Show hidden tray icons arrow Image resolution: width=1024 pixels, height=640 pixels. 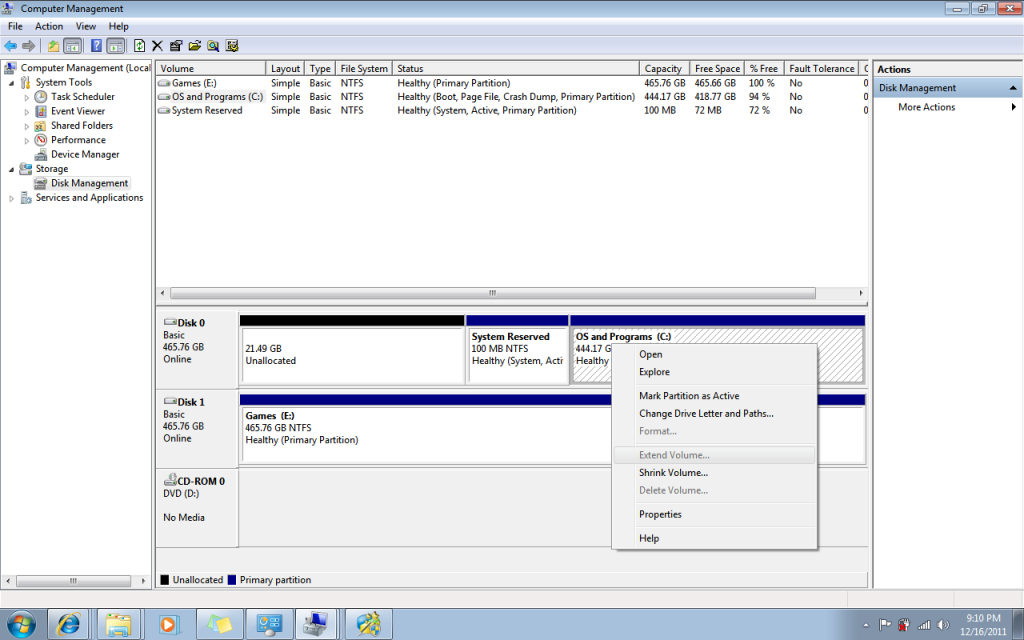[866, 626]
